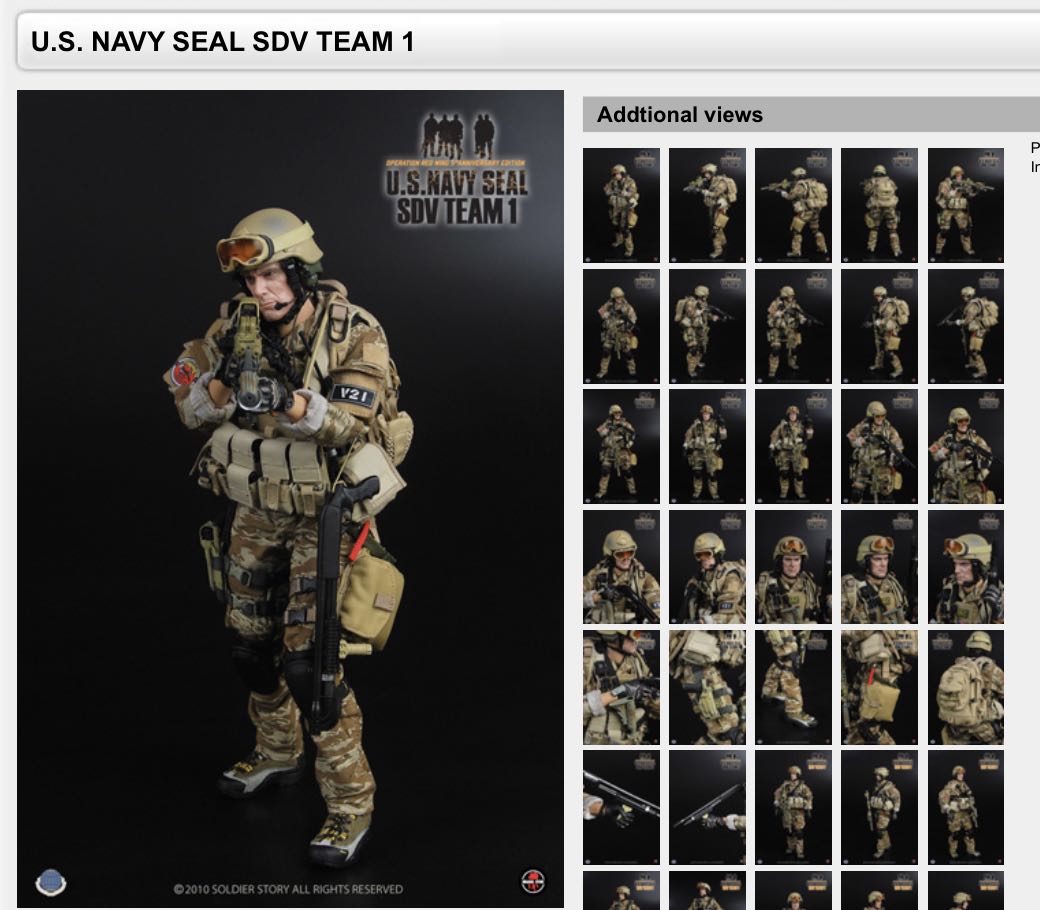Image resolution: width=1040 pixels, height=910 pixels.
Task: View the backpack rear-view close-up thumbnail
Action: coord(964,687)
